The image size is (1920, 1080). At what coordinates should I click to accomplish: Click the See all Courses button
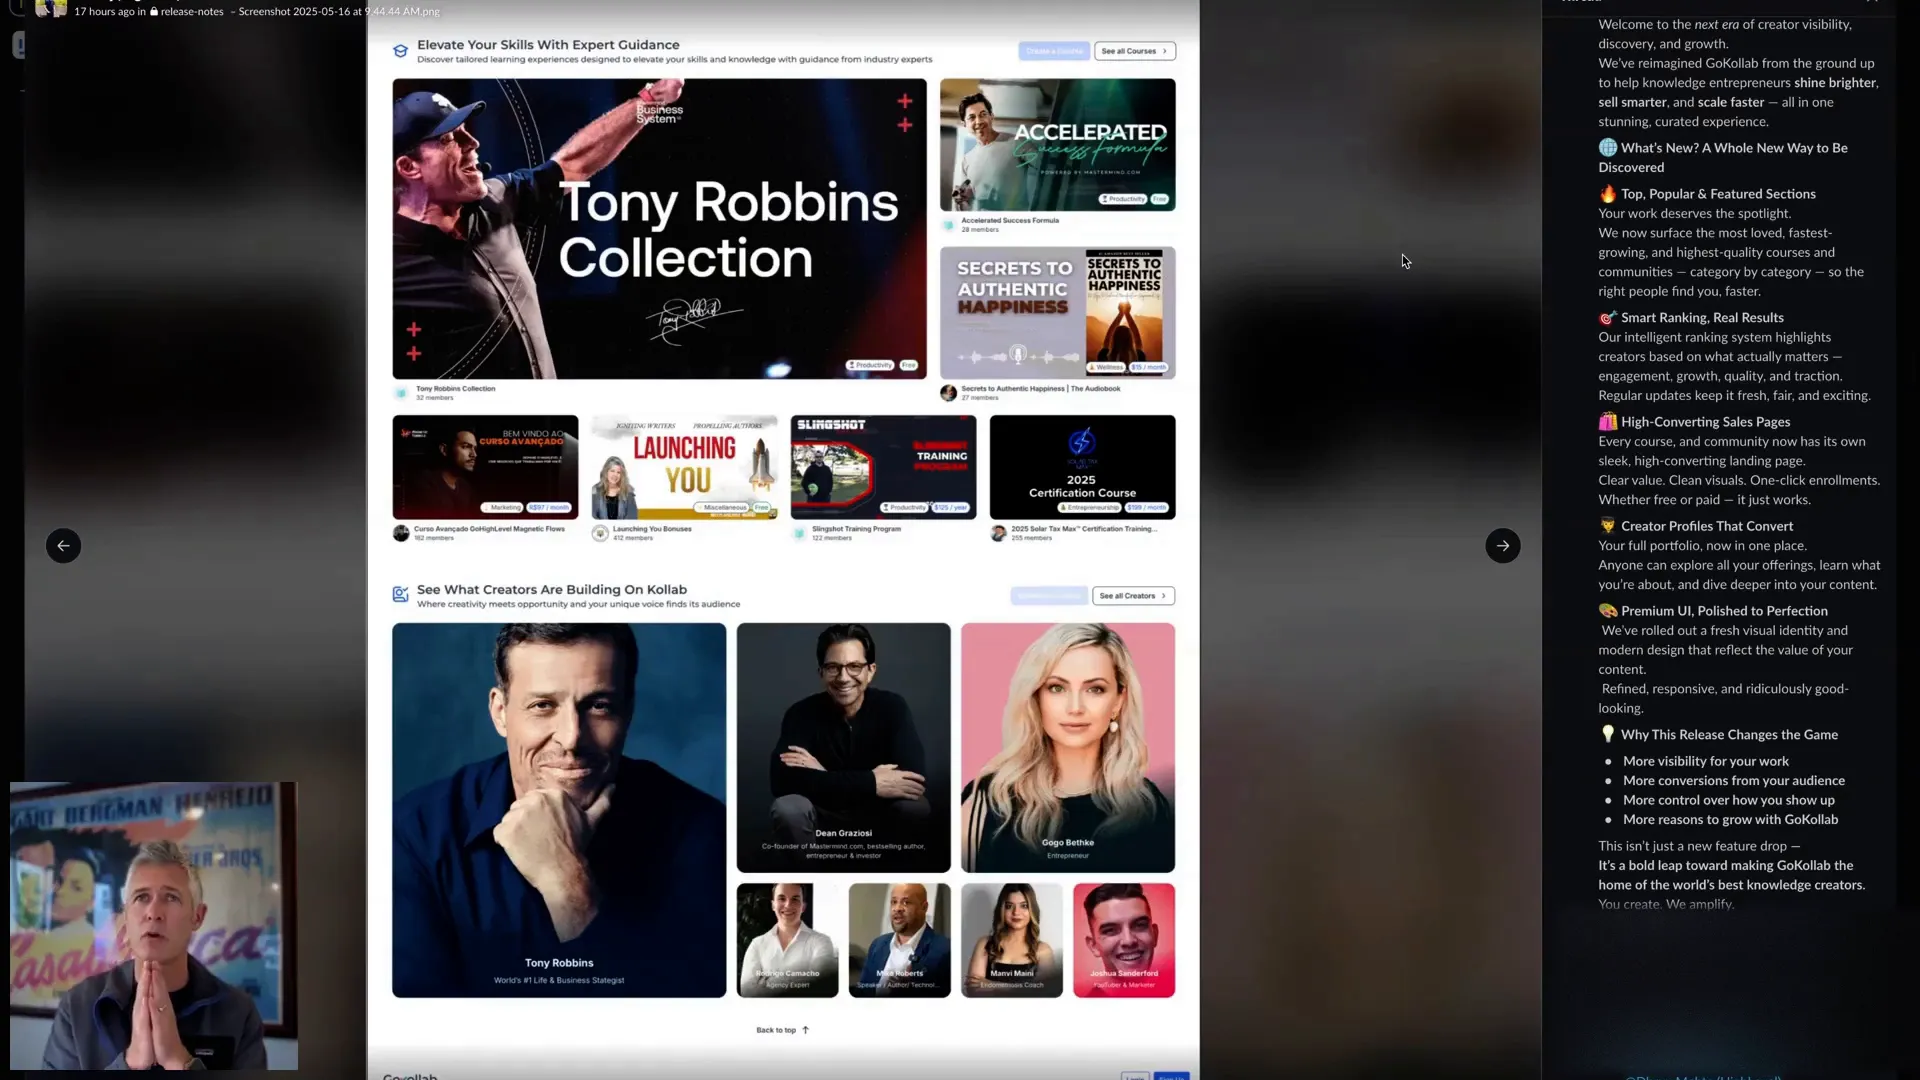(x=1134, y=51)
